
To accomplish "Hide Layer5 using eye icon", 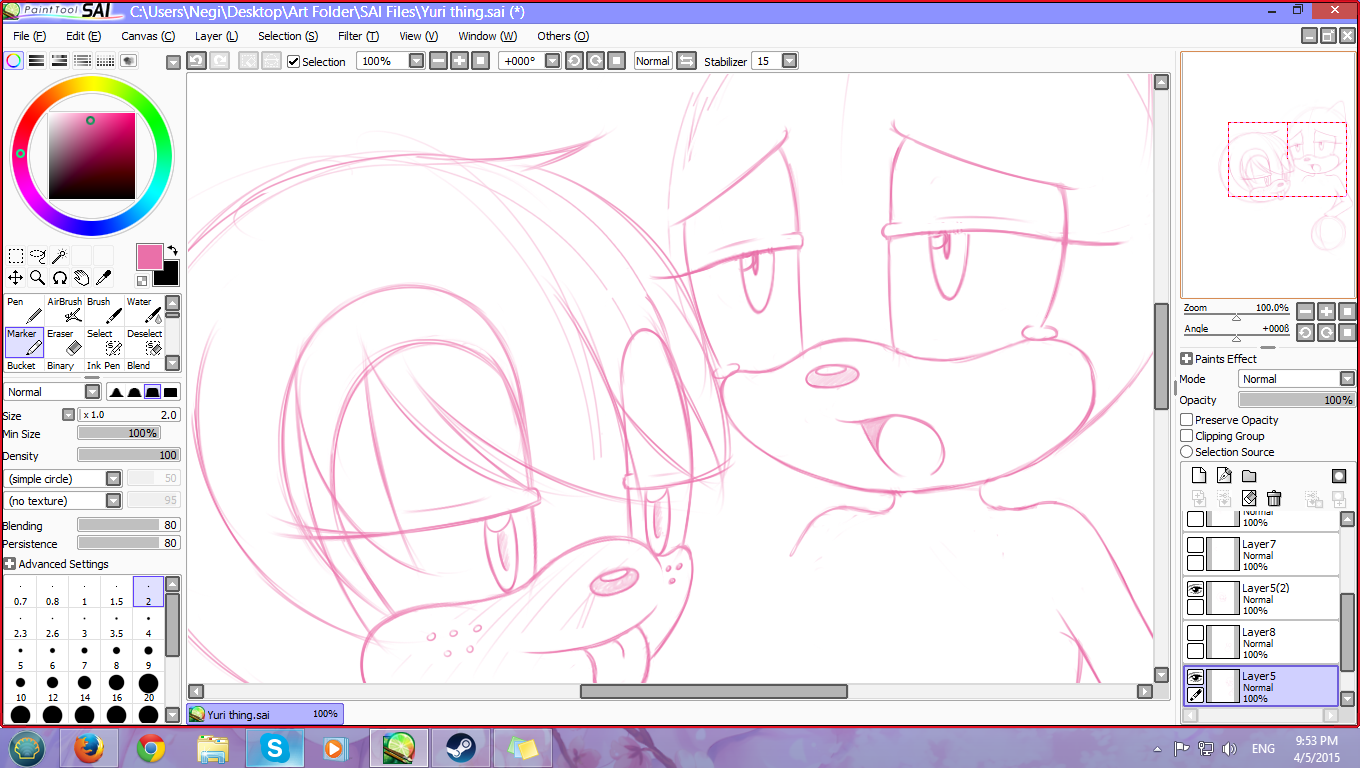I will tap(1195, 678).
